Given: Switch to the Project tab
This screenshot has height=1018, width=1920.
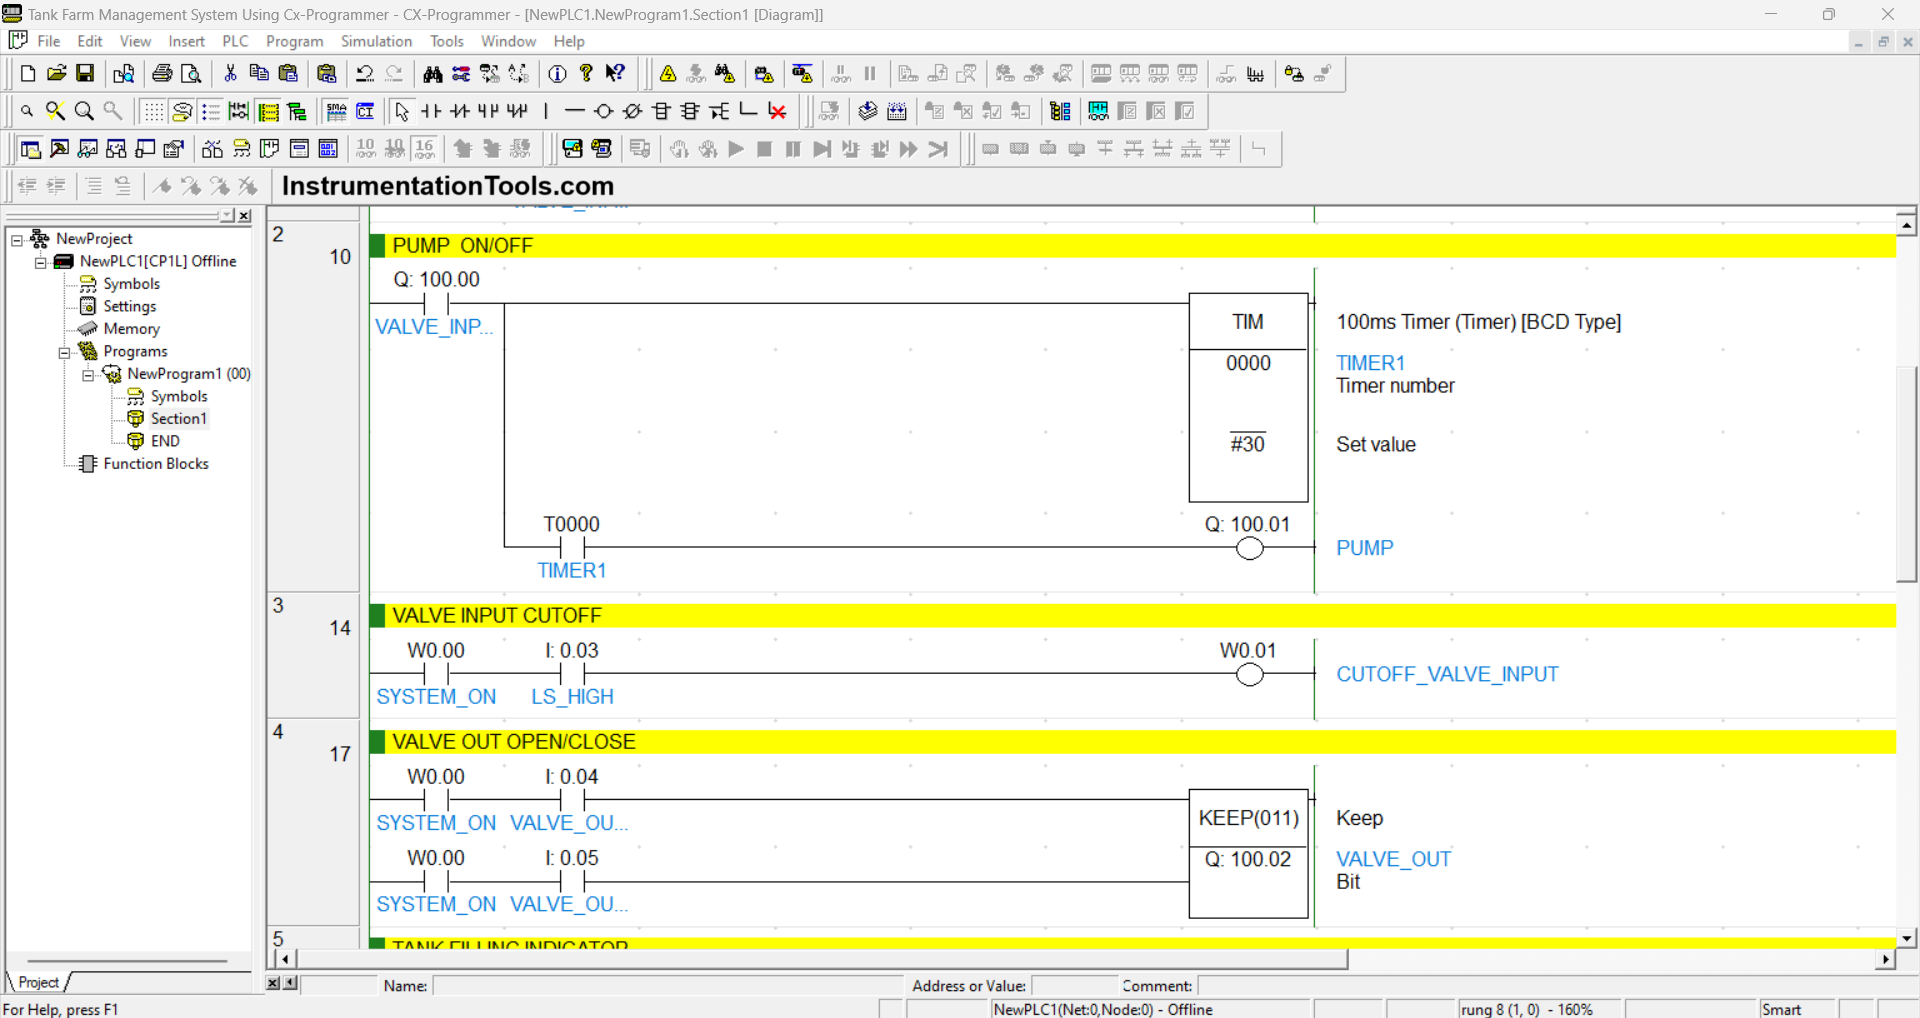Looking at the screenshot, I should point(39,982).
